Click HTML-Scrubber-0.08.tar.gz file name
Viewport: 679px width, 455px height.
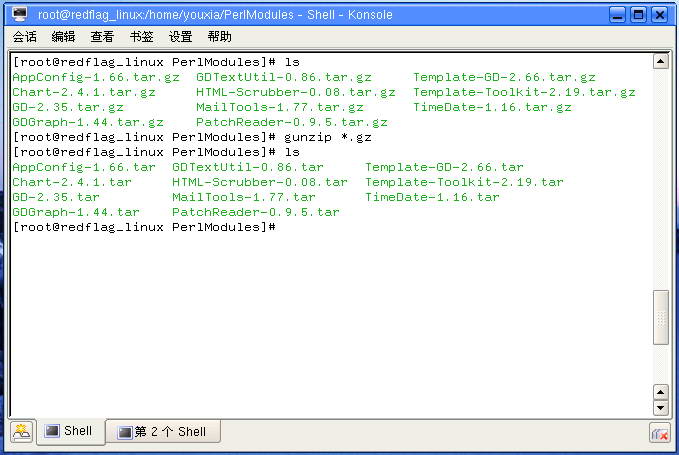[x=296, y=92]
